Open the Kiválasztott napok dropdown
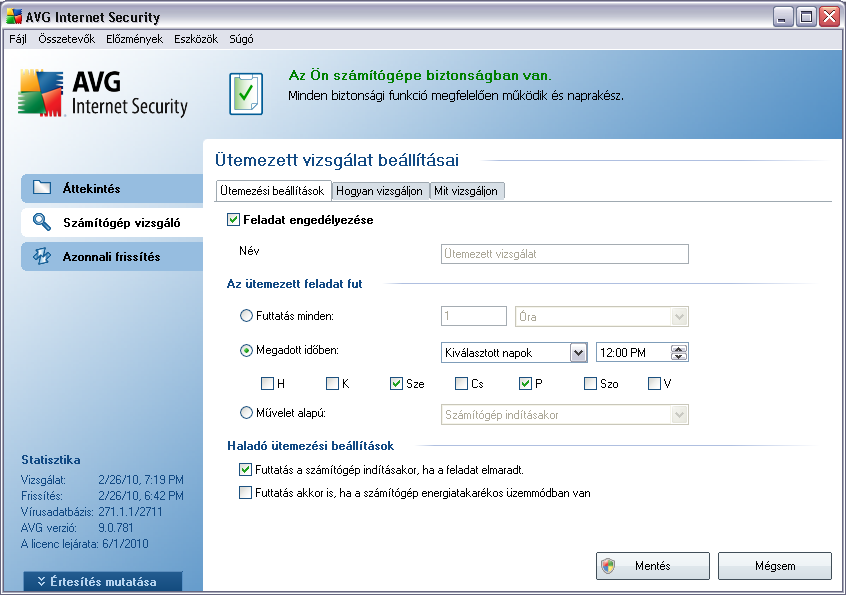846x595 pixels. 514,353
